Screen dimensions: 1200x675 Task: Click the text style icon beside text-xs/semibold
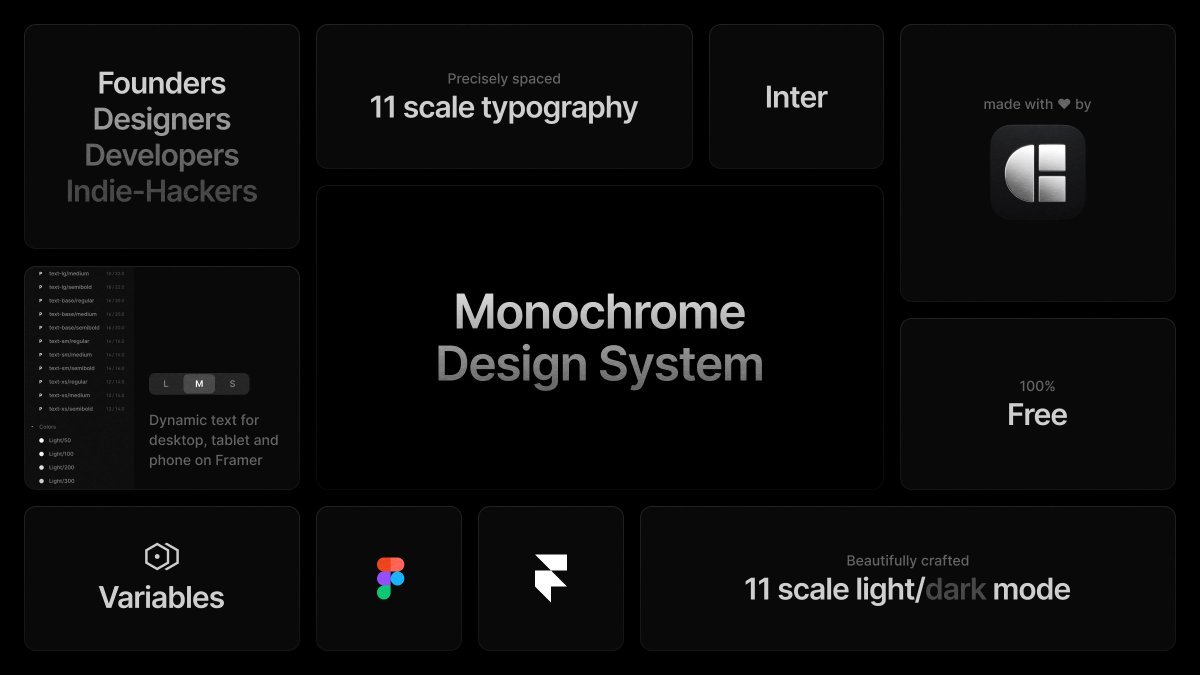41,408
